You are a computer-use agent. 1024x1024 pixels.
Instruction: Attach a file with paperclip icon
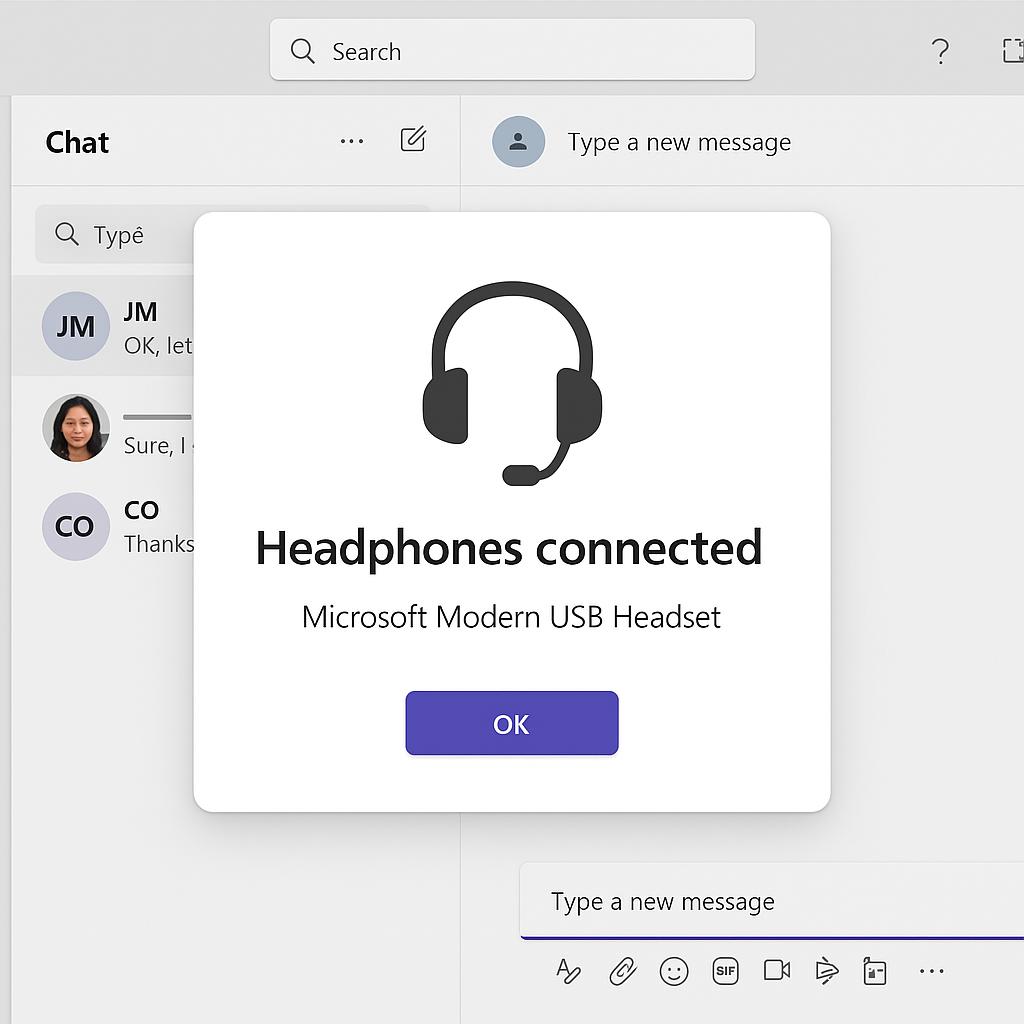(x=623, y=971)
